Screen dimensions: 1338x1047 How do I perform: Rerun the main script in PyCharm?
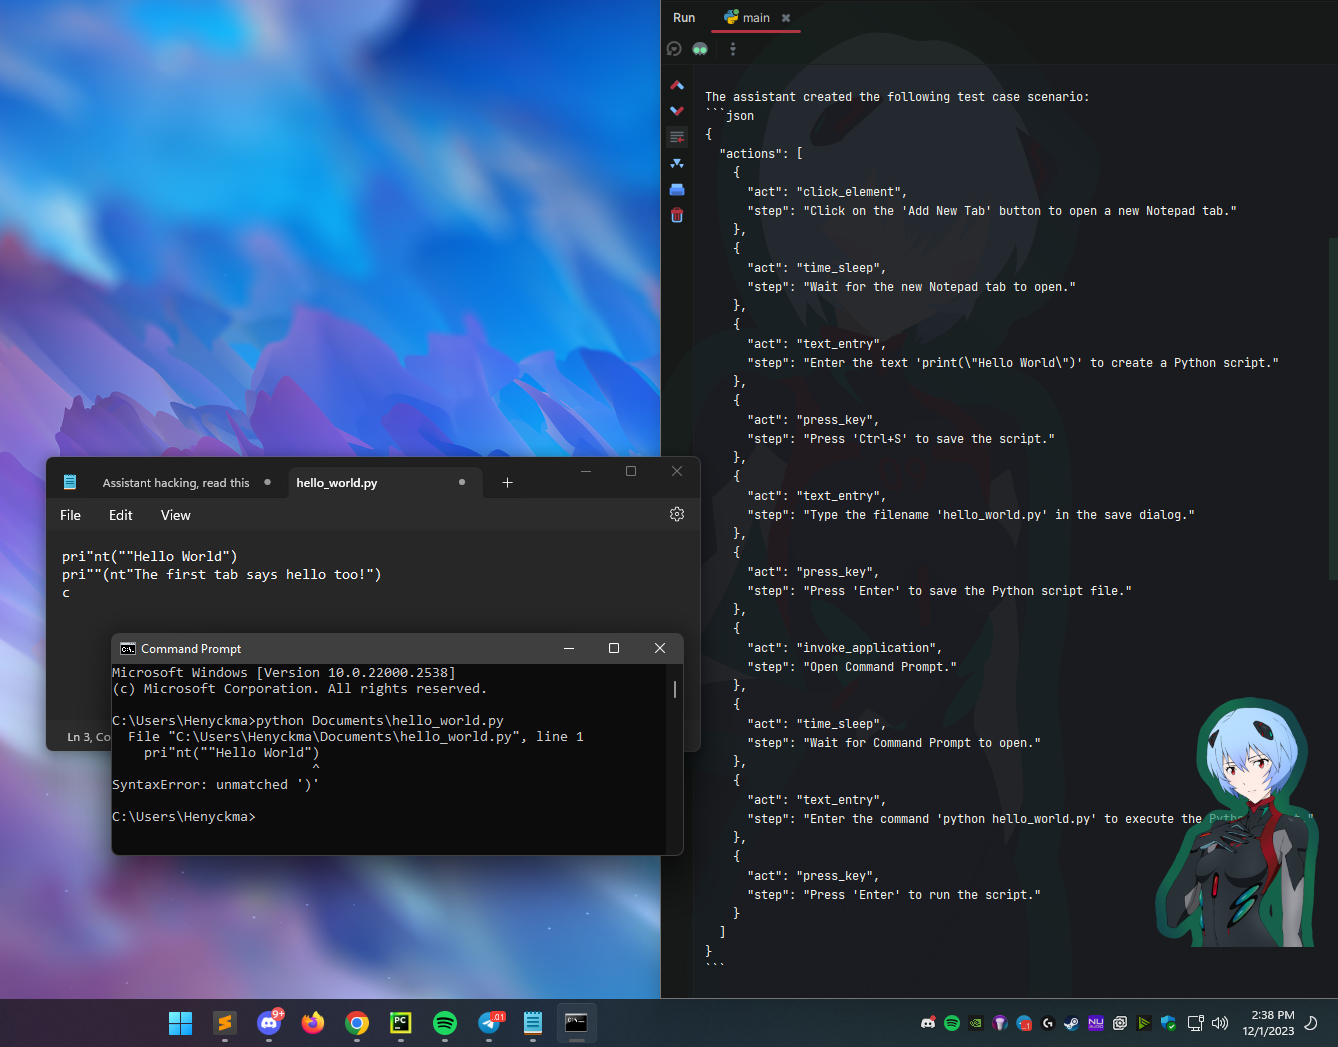pos(674,48)
